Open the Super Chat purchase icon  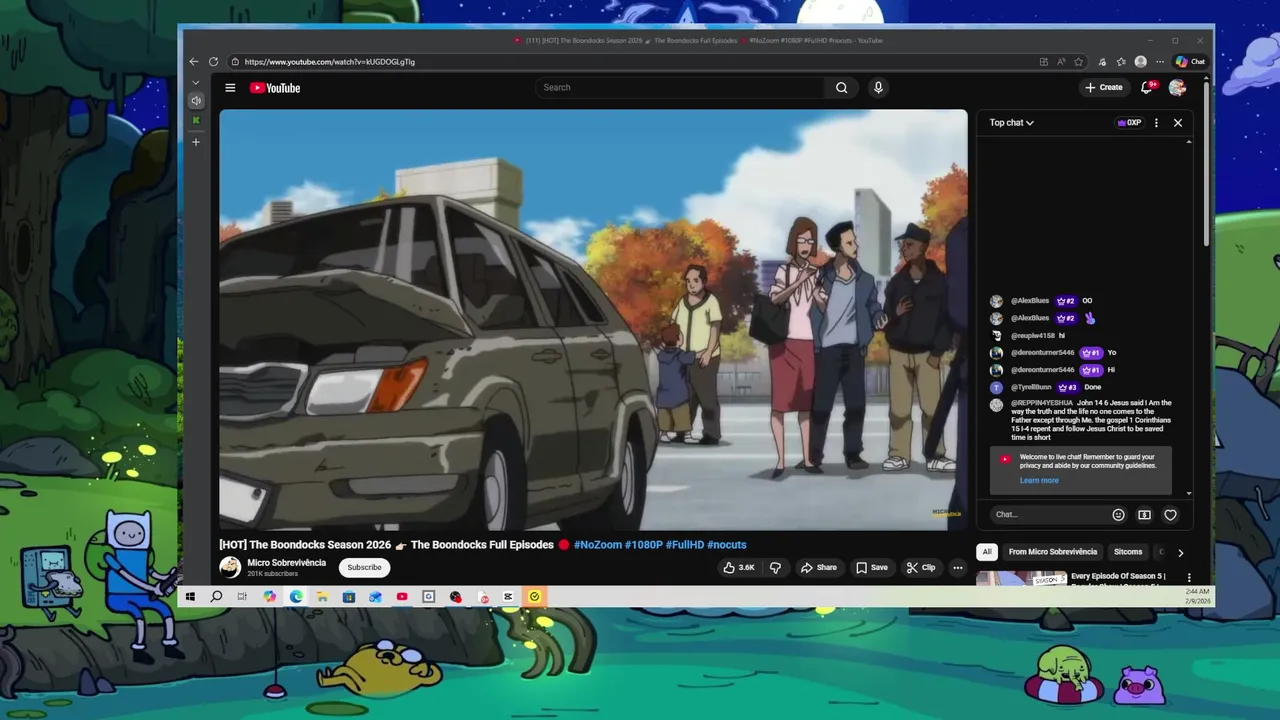click(1144, 515)
